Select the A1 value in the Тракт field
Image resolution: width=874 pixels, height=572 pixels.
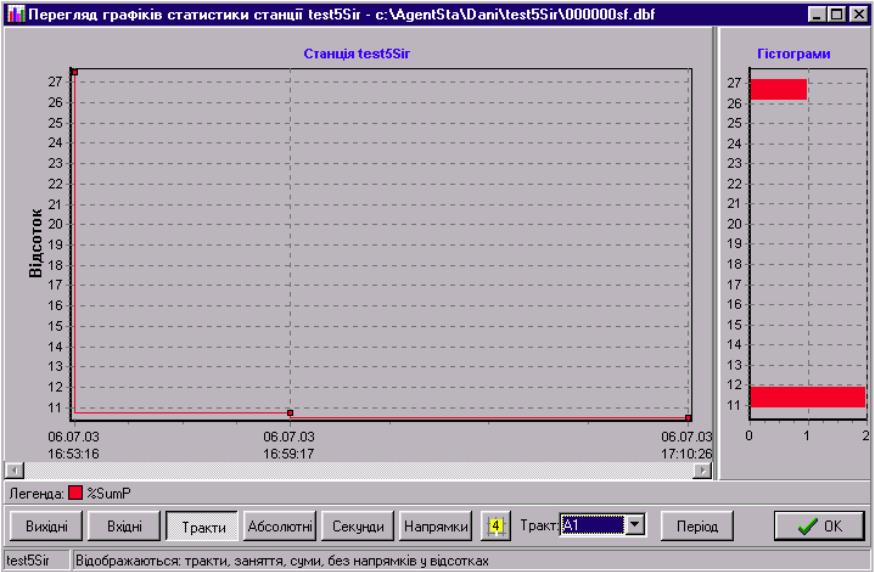[593, 525]
